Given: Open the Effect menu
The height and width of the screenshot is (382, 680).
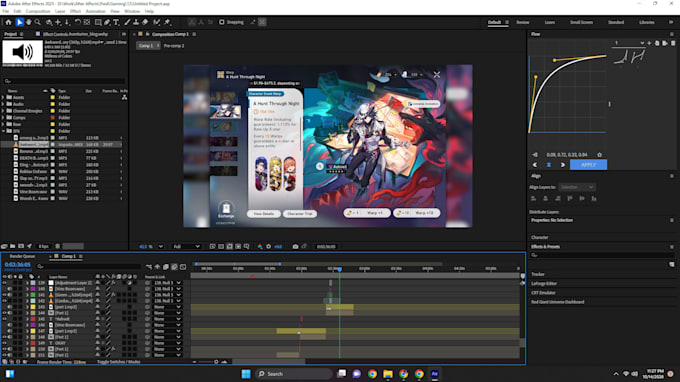Looking at the screenshot, I should pos(75,11).
